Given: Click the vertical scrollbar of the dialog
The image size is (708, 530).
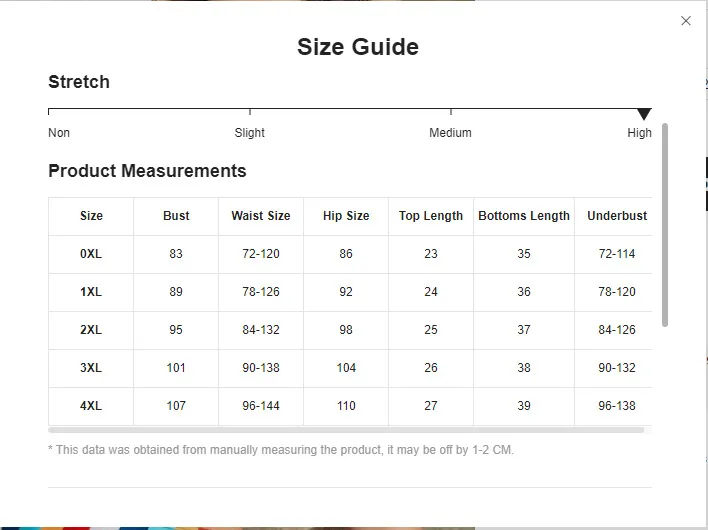Looking at the screenshot, I should click(665, 225).
